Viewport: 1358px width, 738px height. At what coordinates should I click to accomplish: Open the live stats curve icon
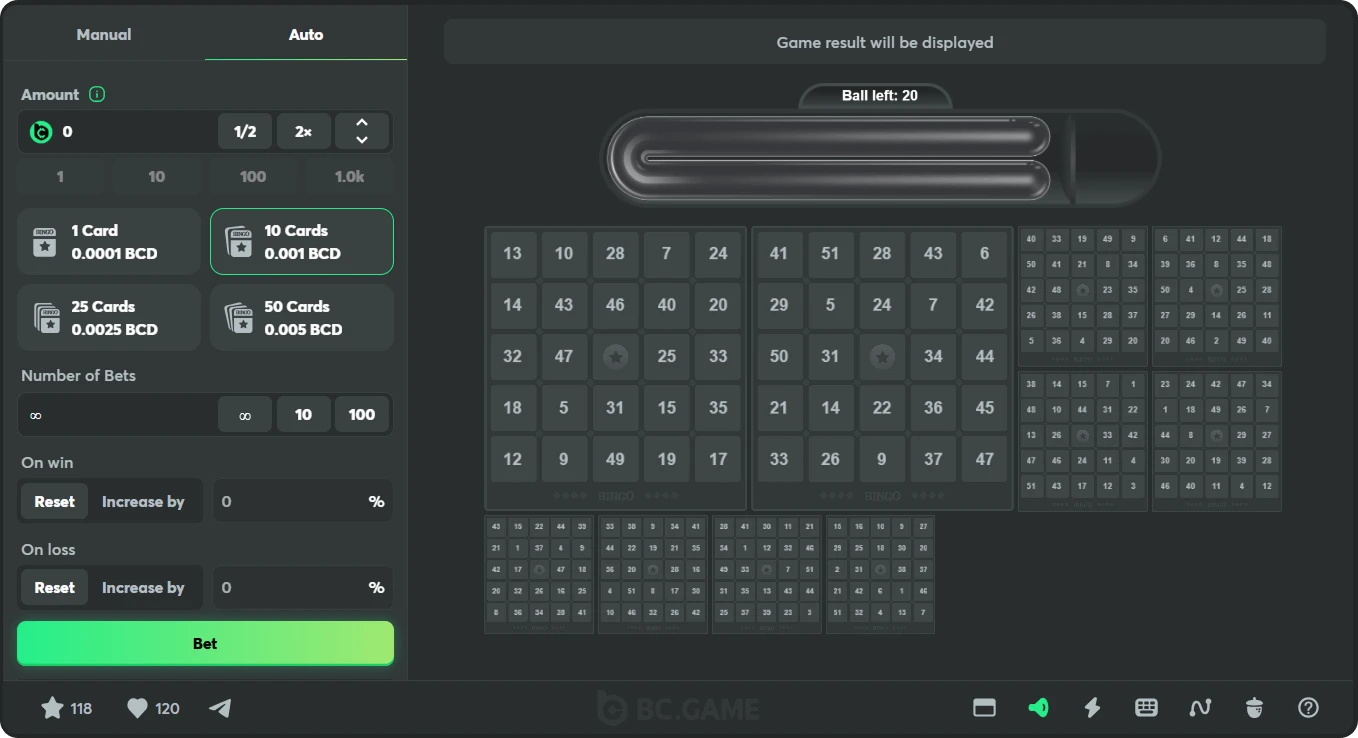coord(1200,707)
